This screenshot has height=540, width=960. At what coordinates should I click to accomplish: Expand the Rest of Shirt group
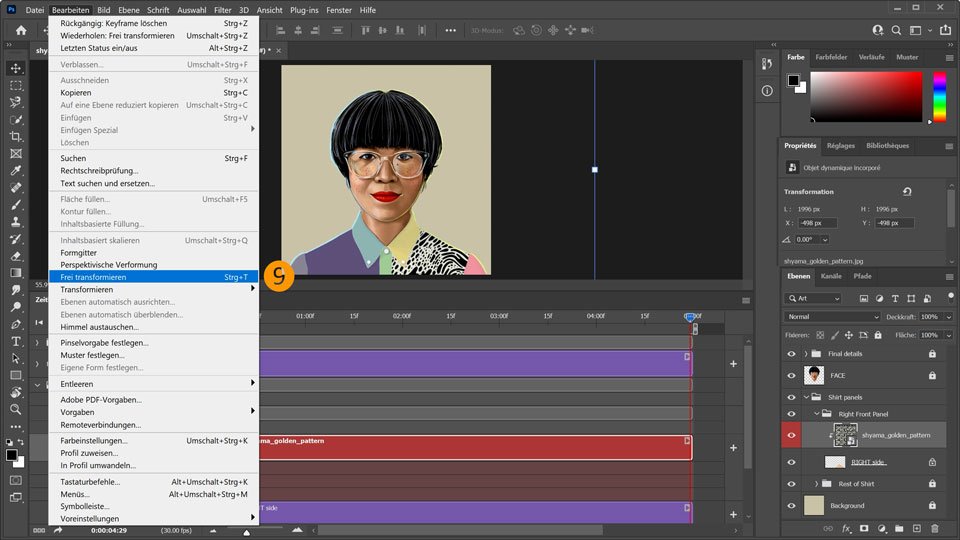[816, 484]
